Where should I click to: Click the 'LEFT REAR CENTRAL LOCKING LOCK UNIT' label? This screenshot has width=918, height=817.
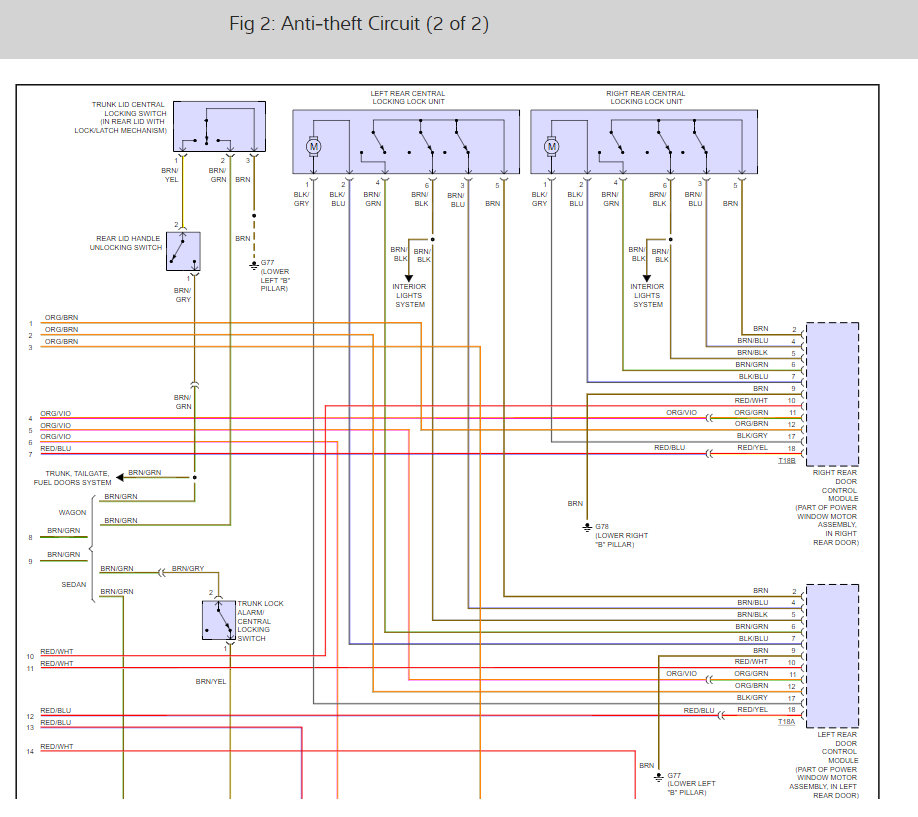tap(408, 97)
